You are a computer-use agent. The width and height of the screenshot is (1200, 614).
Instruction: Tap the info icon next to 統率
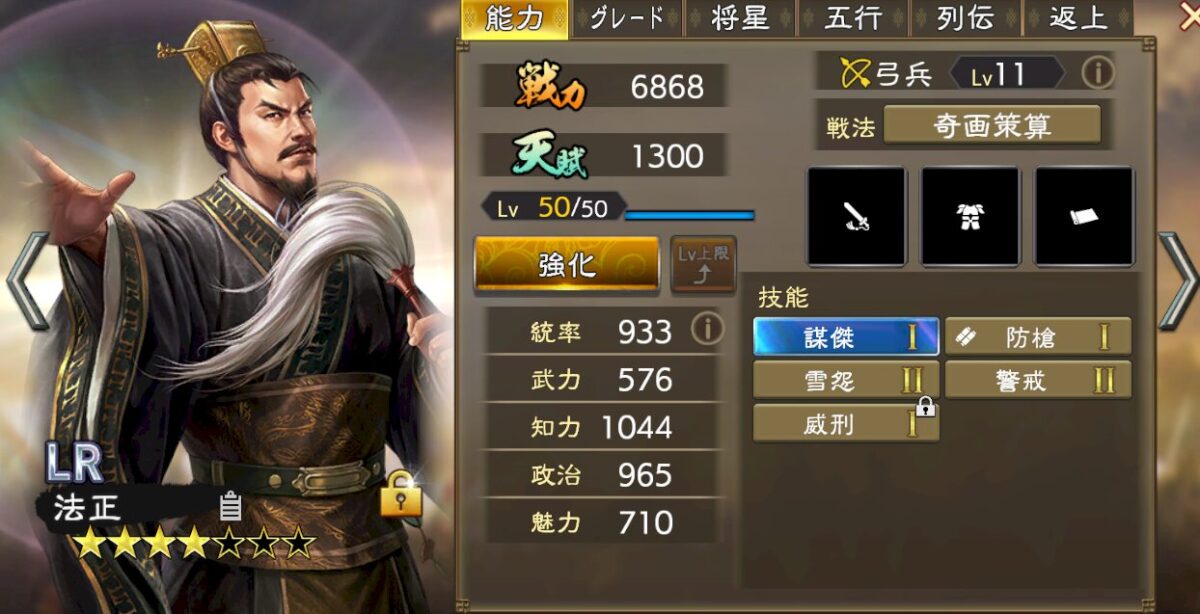[x=707, y=329]
